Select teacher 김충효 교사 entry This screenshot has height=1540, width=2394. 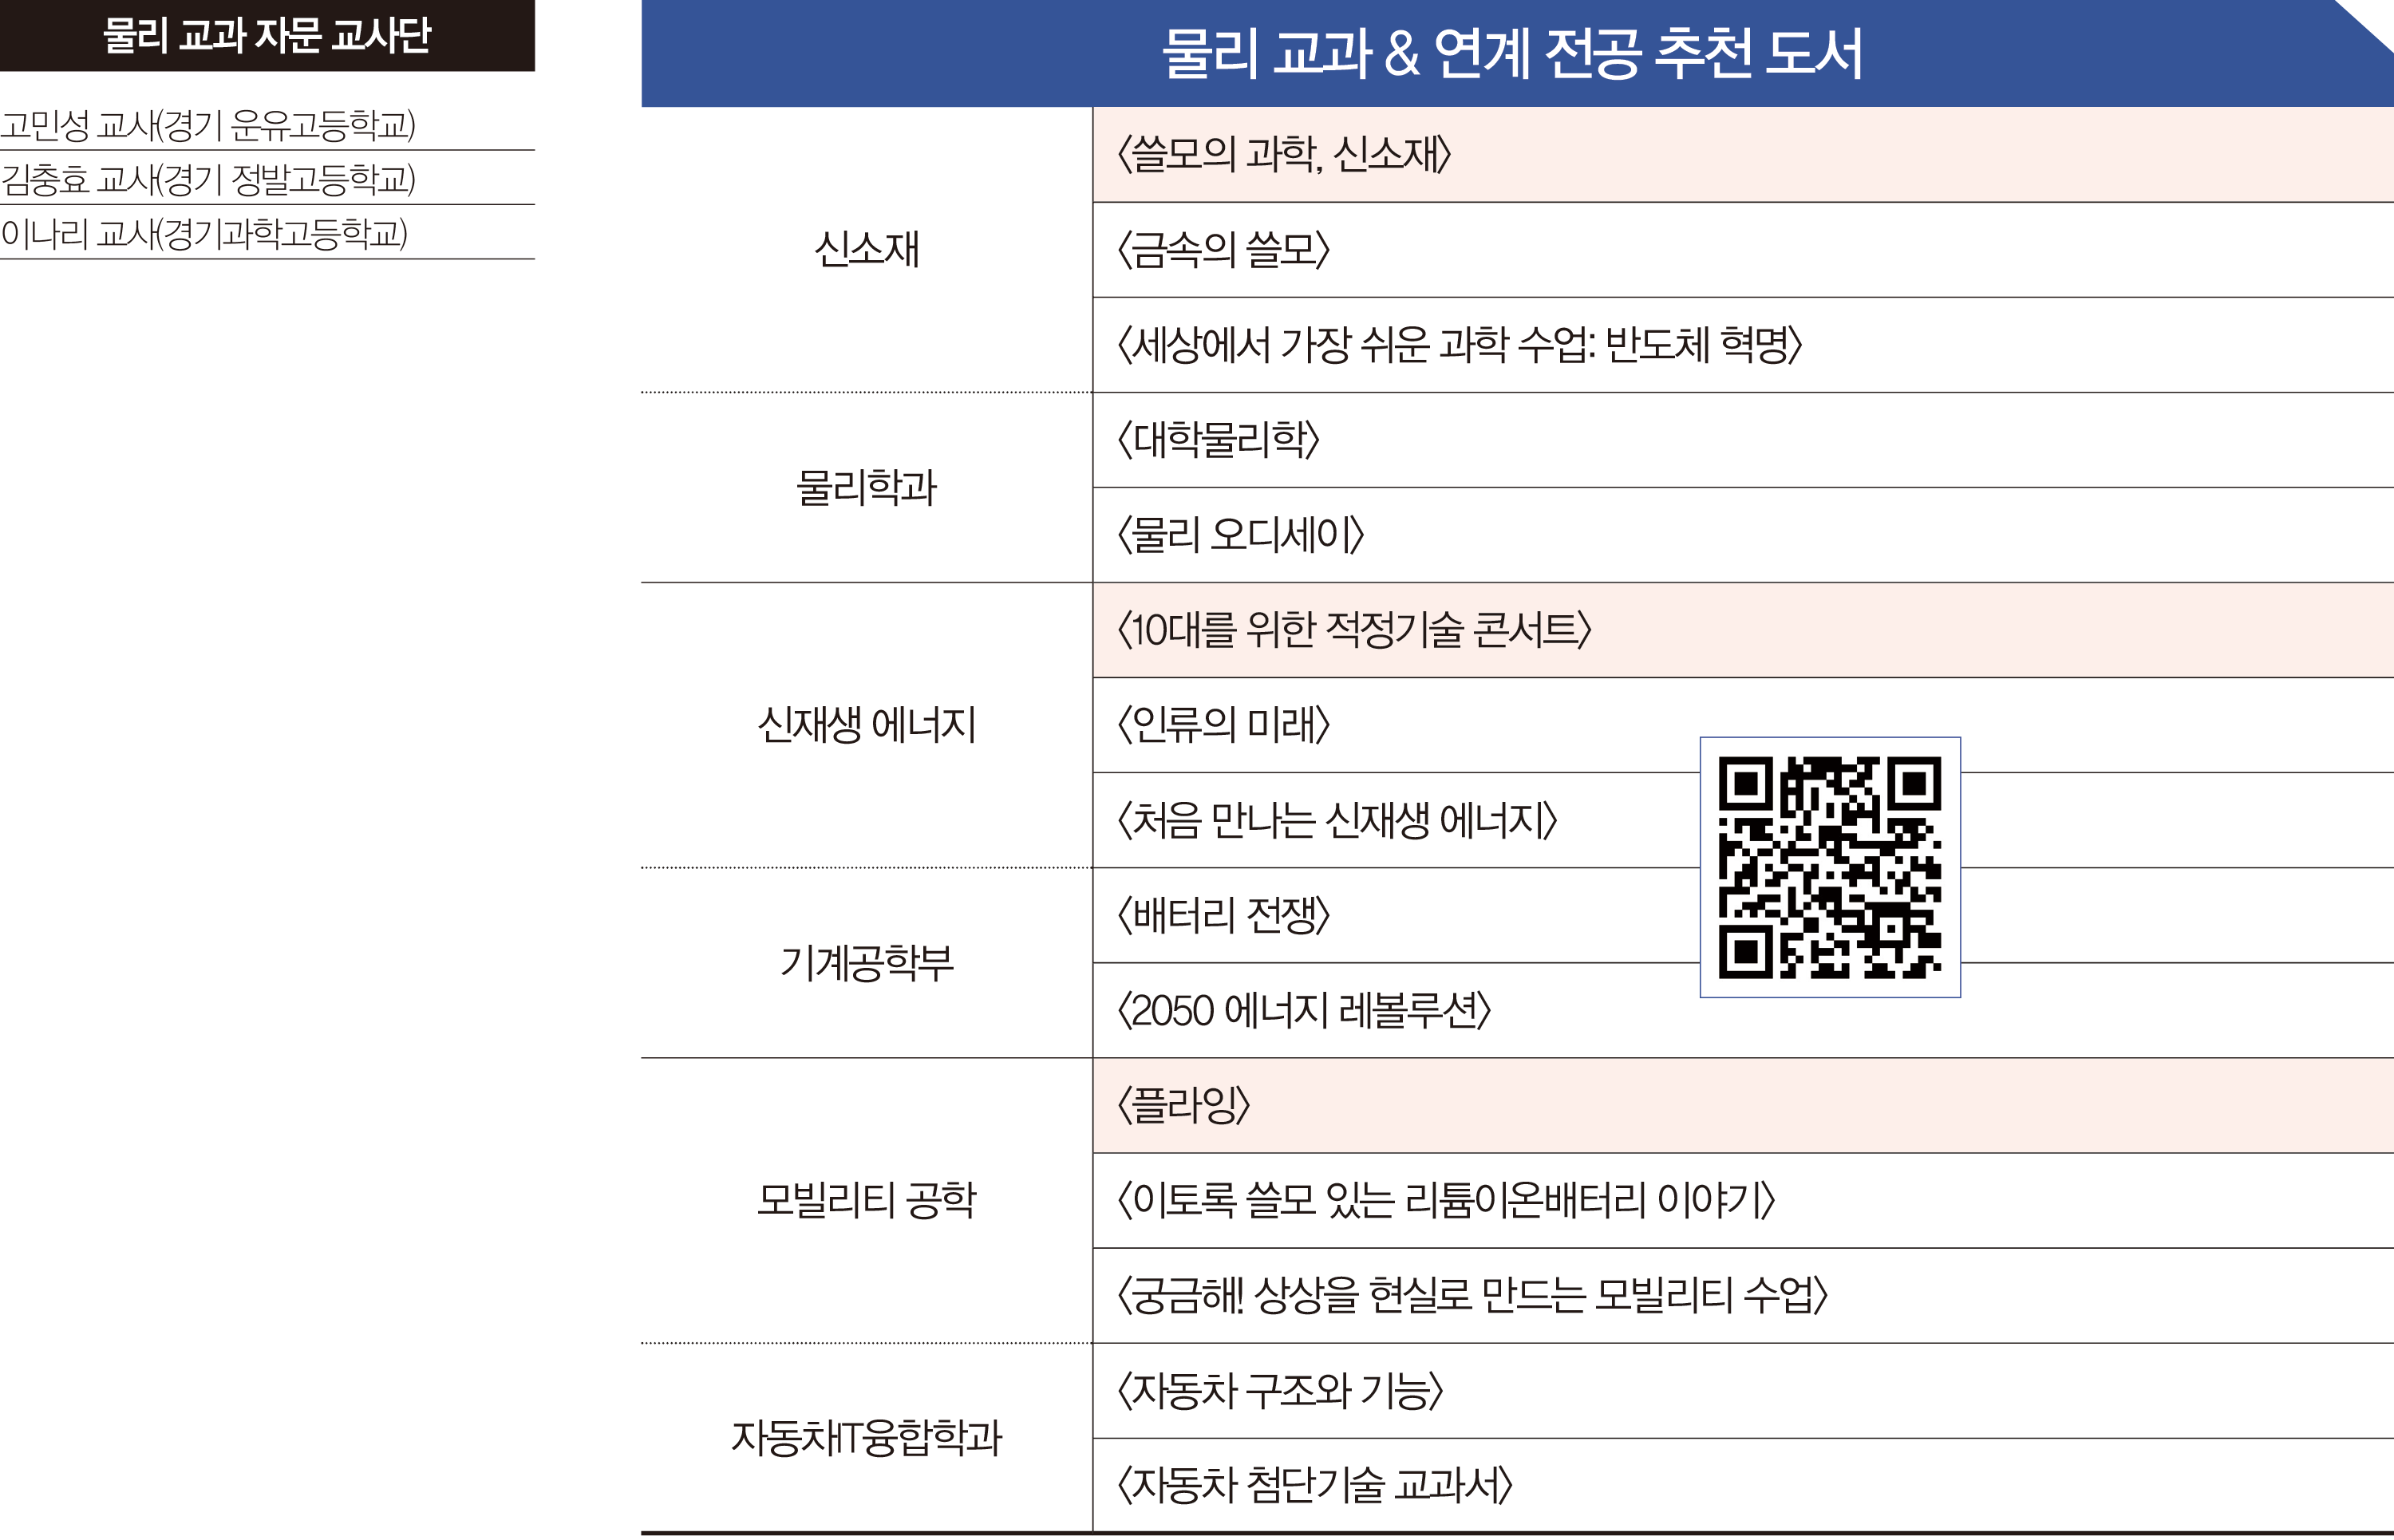208,180
